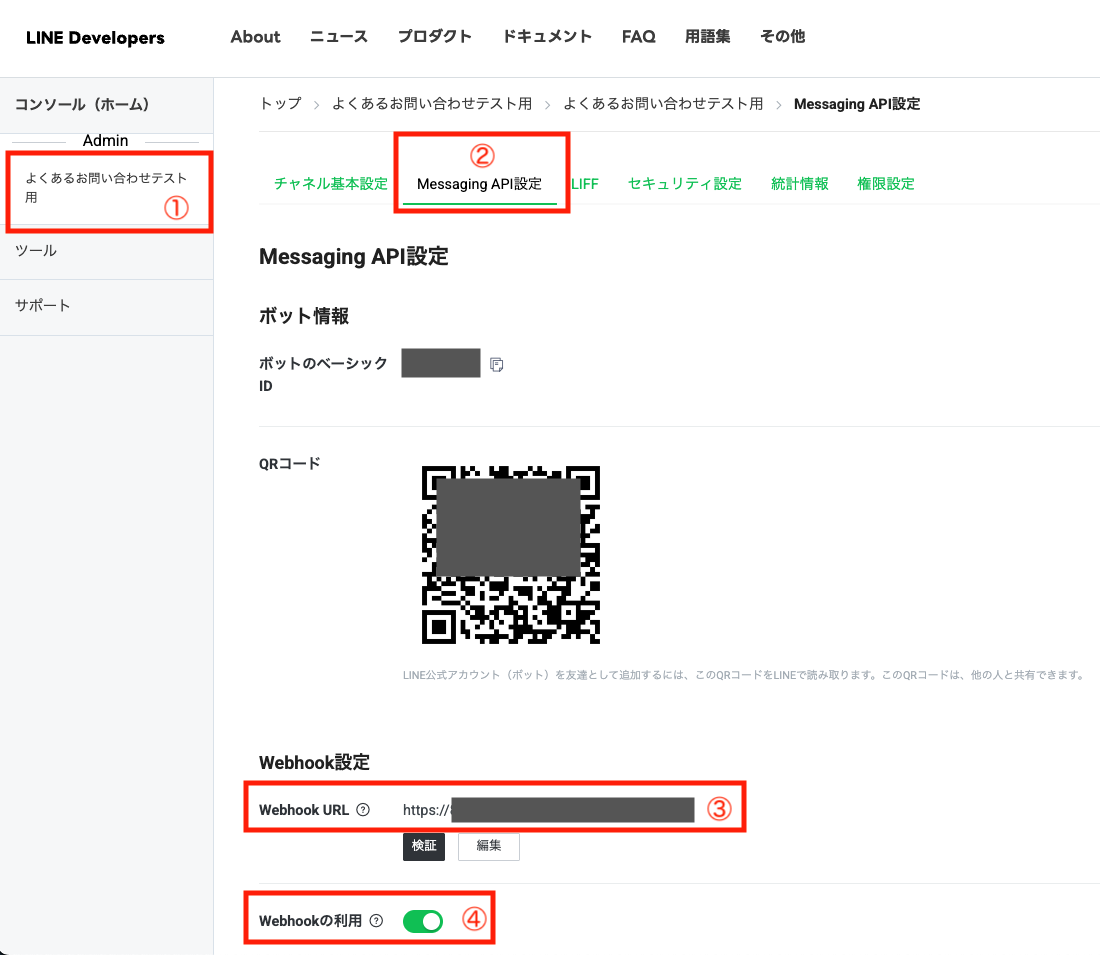
Task: Copy the bot basic ID icon
Action: click(497, 365)
